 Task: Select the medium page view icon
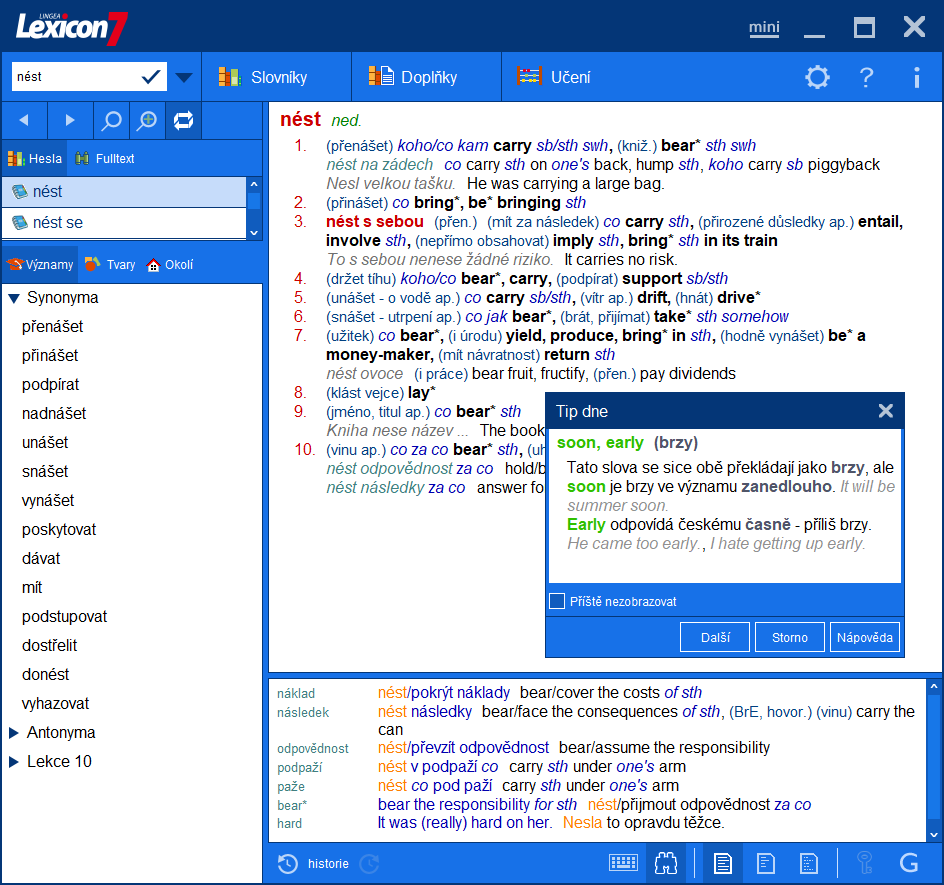tap(765, 863)
